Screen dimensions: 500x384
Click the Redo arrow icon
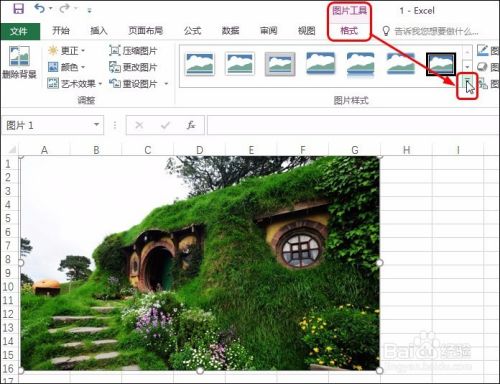pyautogui.click(x=64, y=9)
